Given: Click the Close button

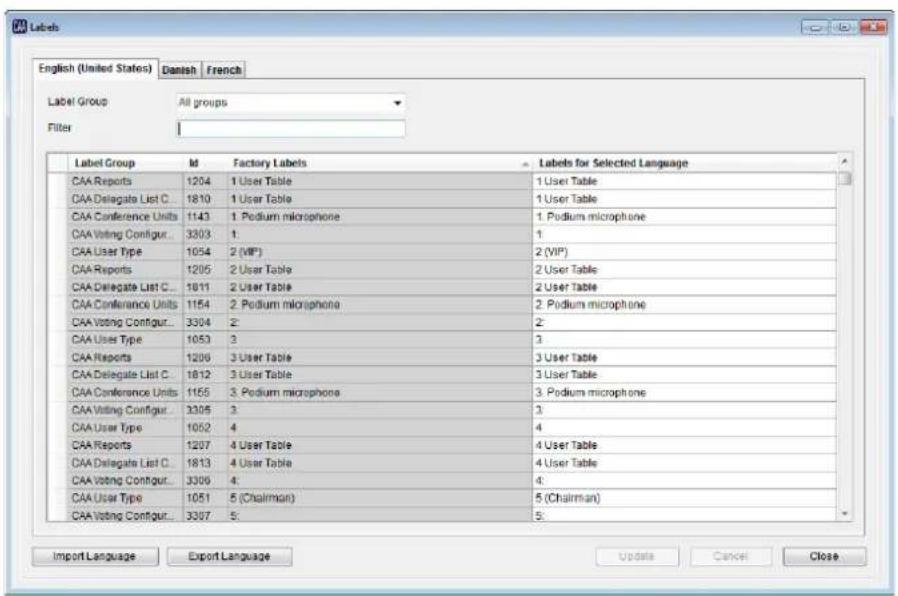Looking at the screenshot, I should point(824,556).
